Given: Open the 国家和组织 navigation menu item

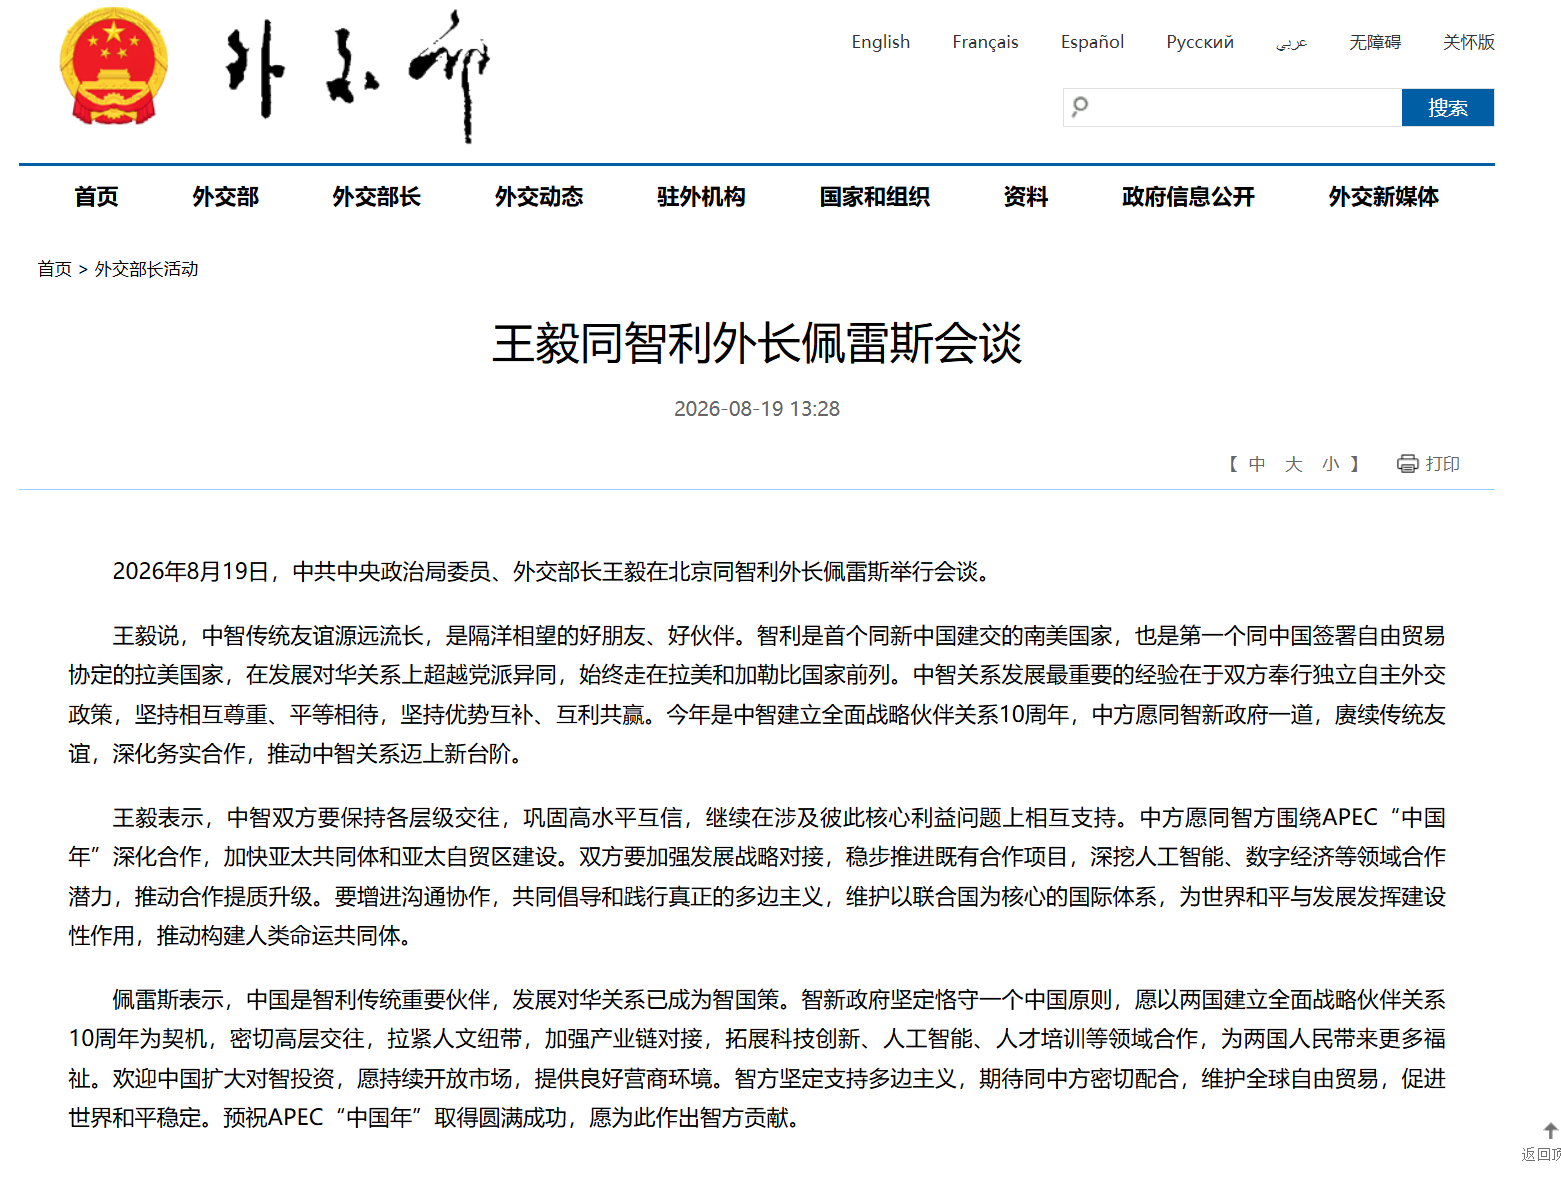Looking at the screenshot, I should (x=875, y=197).
